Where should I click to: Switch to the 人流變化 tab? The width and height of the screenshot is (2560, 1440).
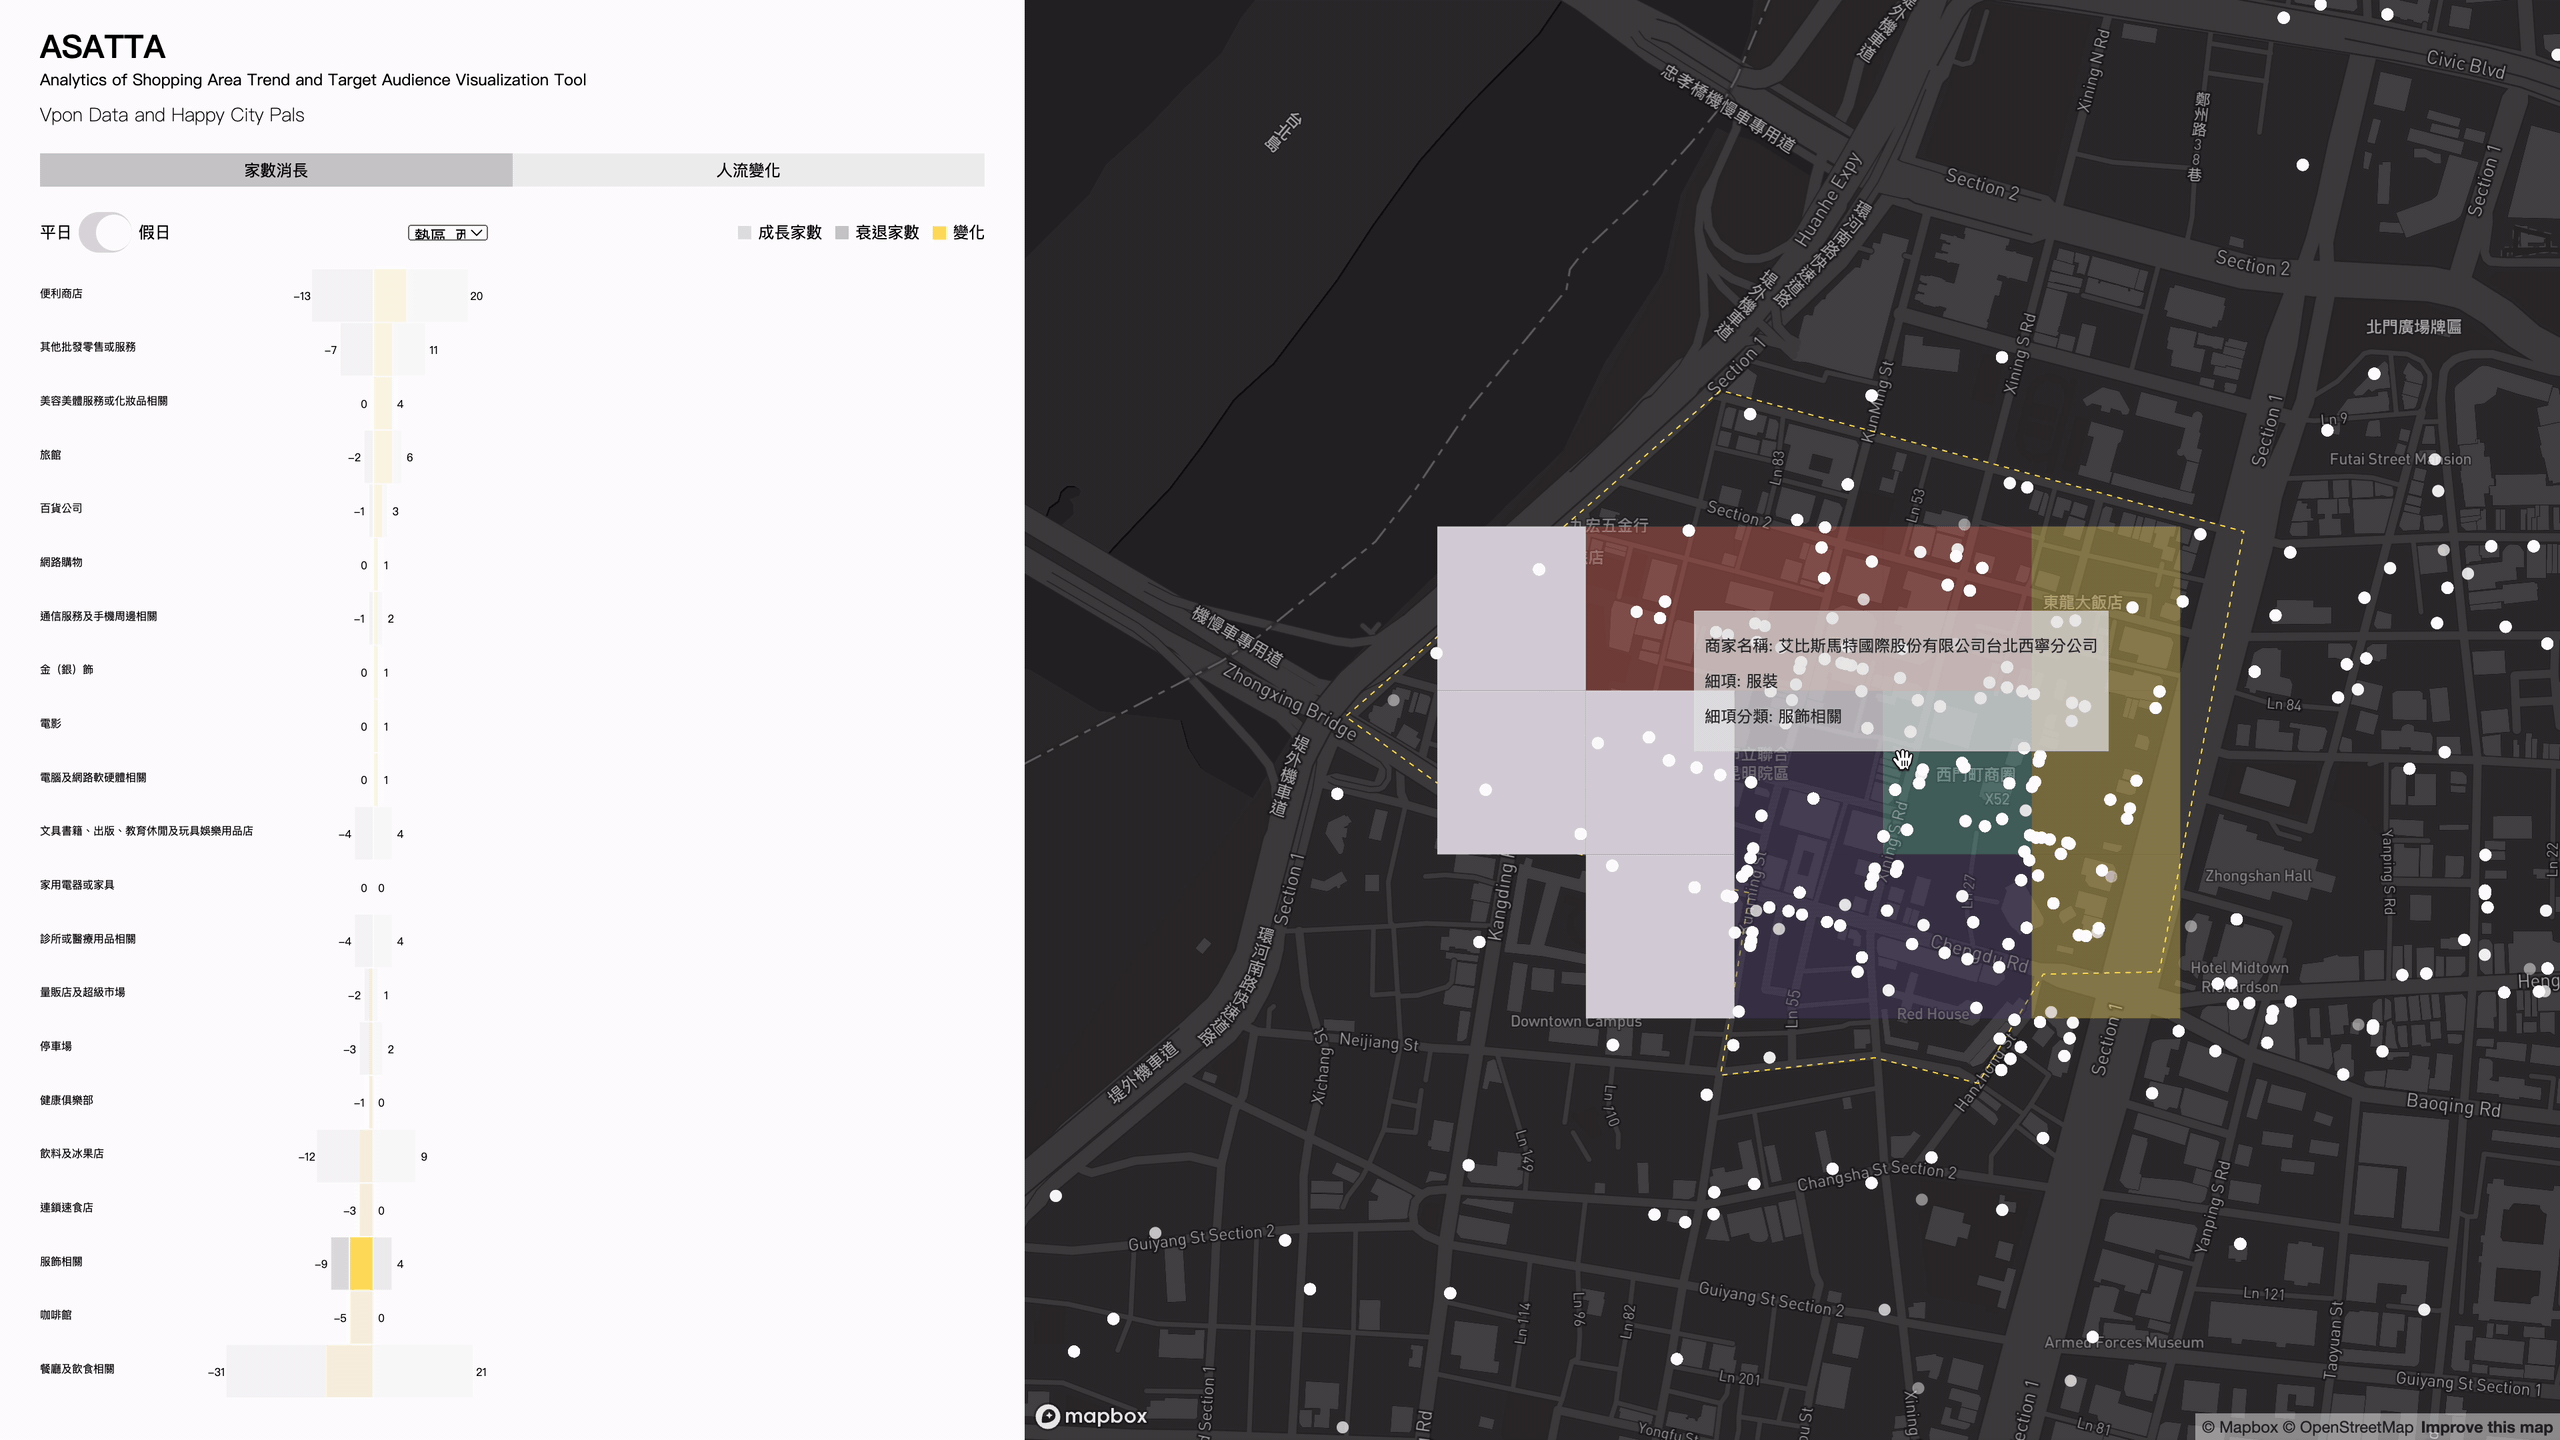tap(748, 170)
